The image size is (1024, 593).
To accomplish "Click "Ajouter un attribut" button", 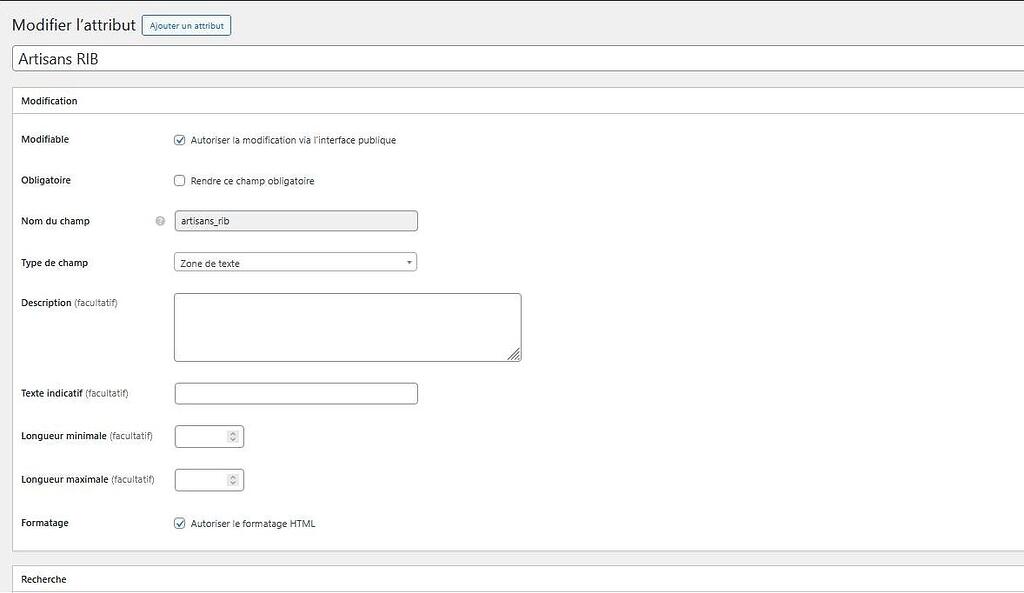I will [x=186, y=25].
